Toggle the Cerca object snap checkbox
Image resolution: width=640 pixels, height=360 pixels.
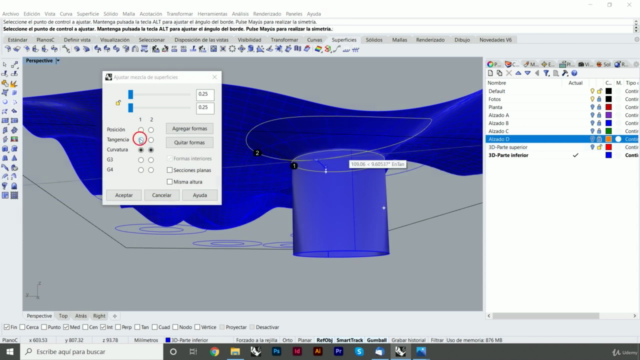(x=22, y=327)
